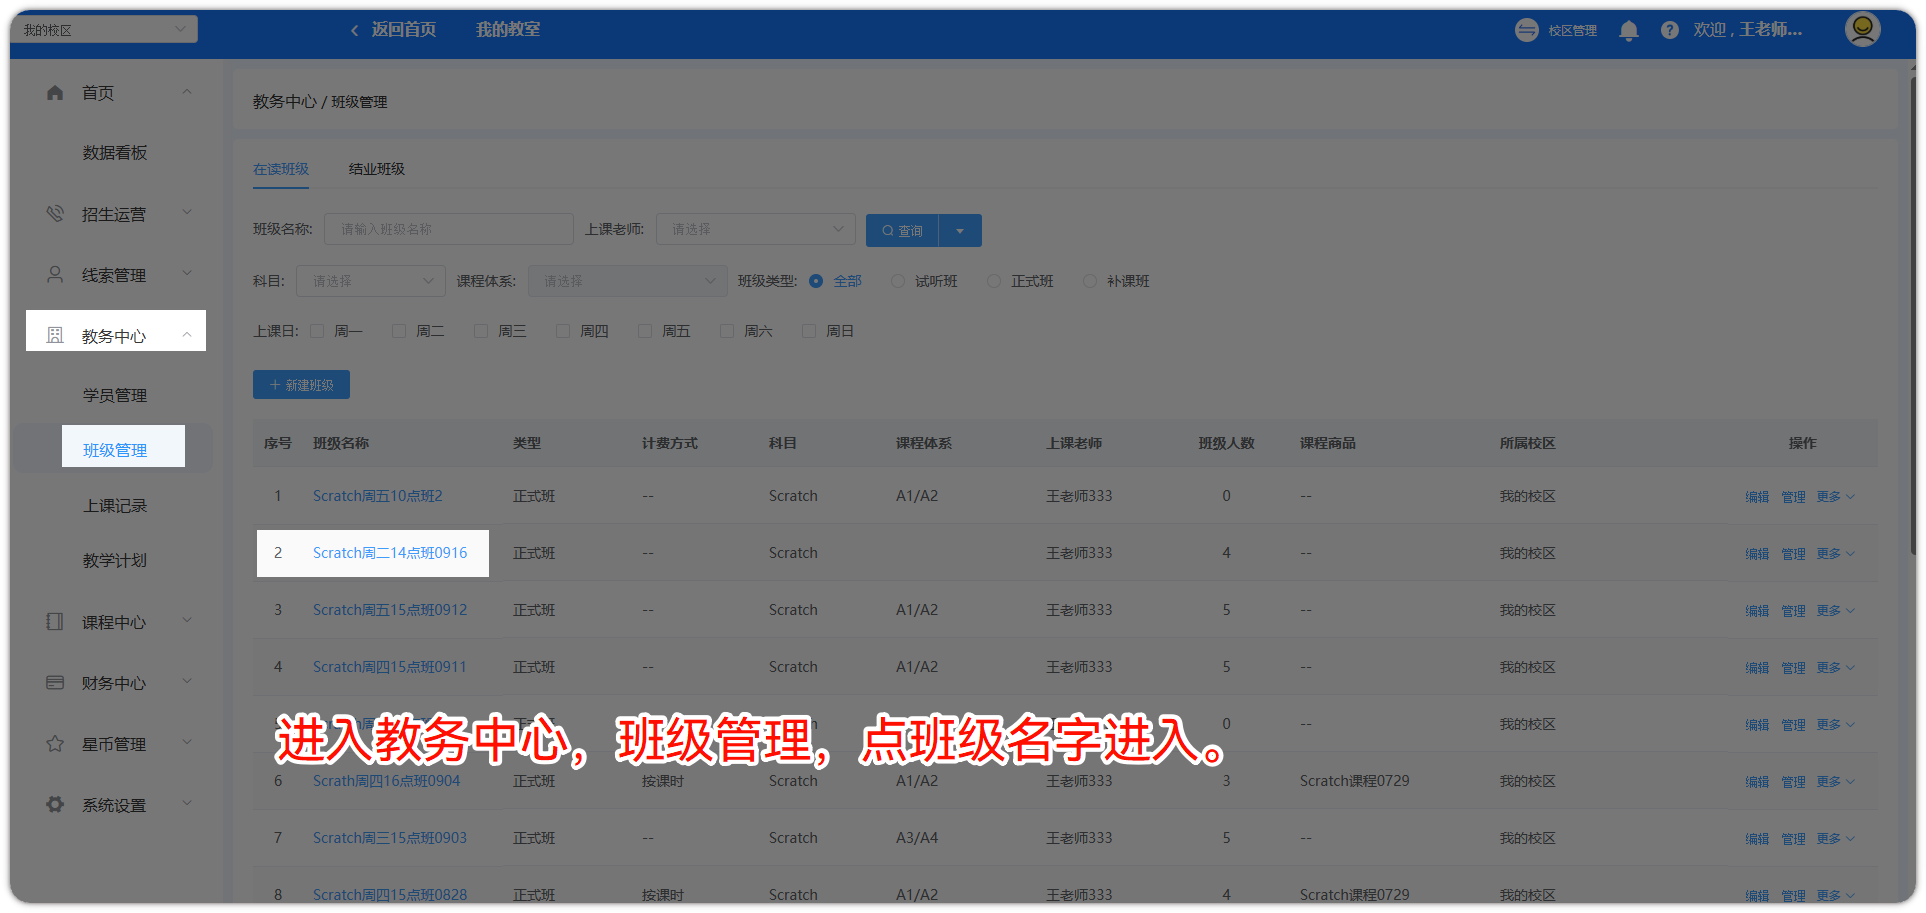Click the 系统设置 gear icon
Image resolution: width=1926 pixels, height=913 pixels.
coord(55,804)
